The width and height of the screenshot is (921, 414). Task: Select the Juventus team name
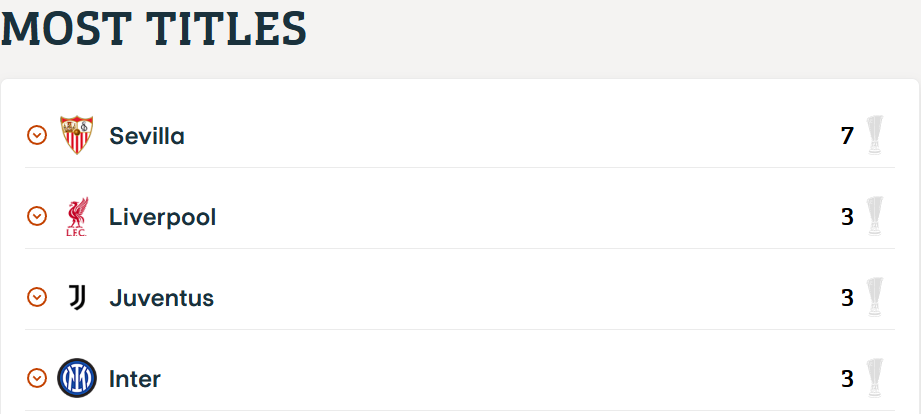tap(162, 298)
